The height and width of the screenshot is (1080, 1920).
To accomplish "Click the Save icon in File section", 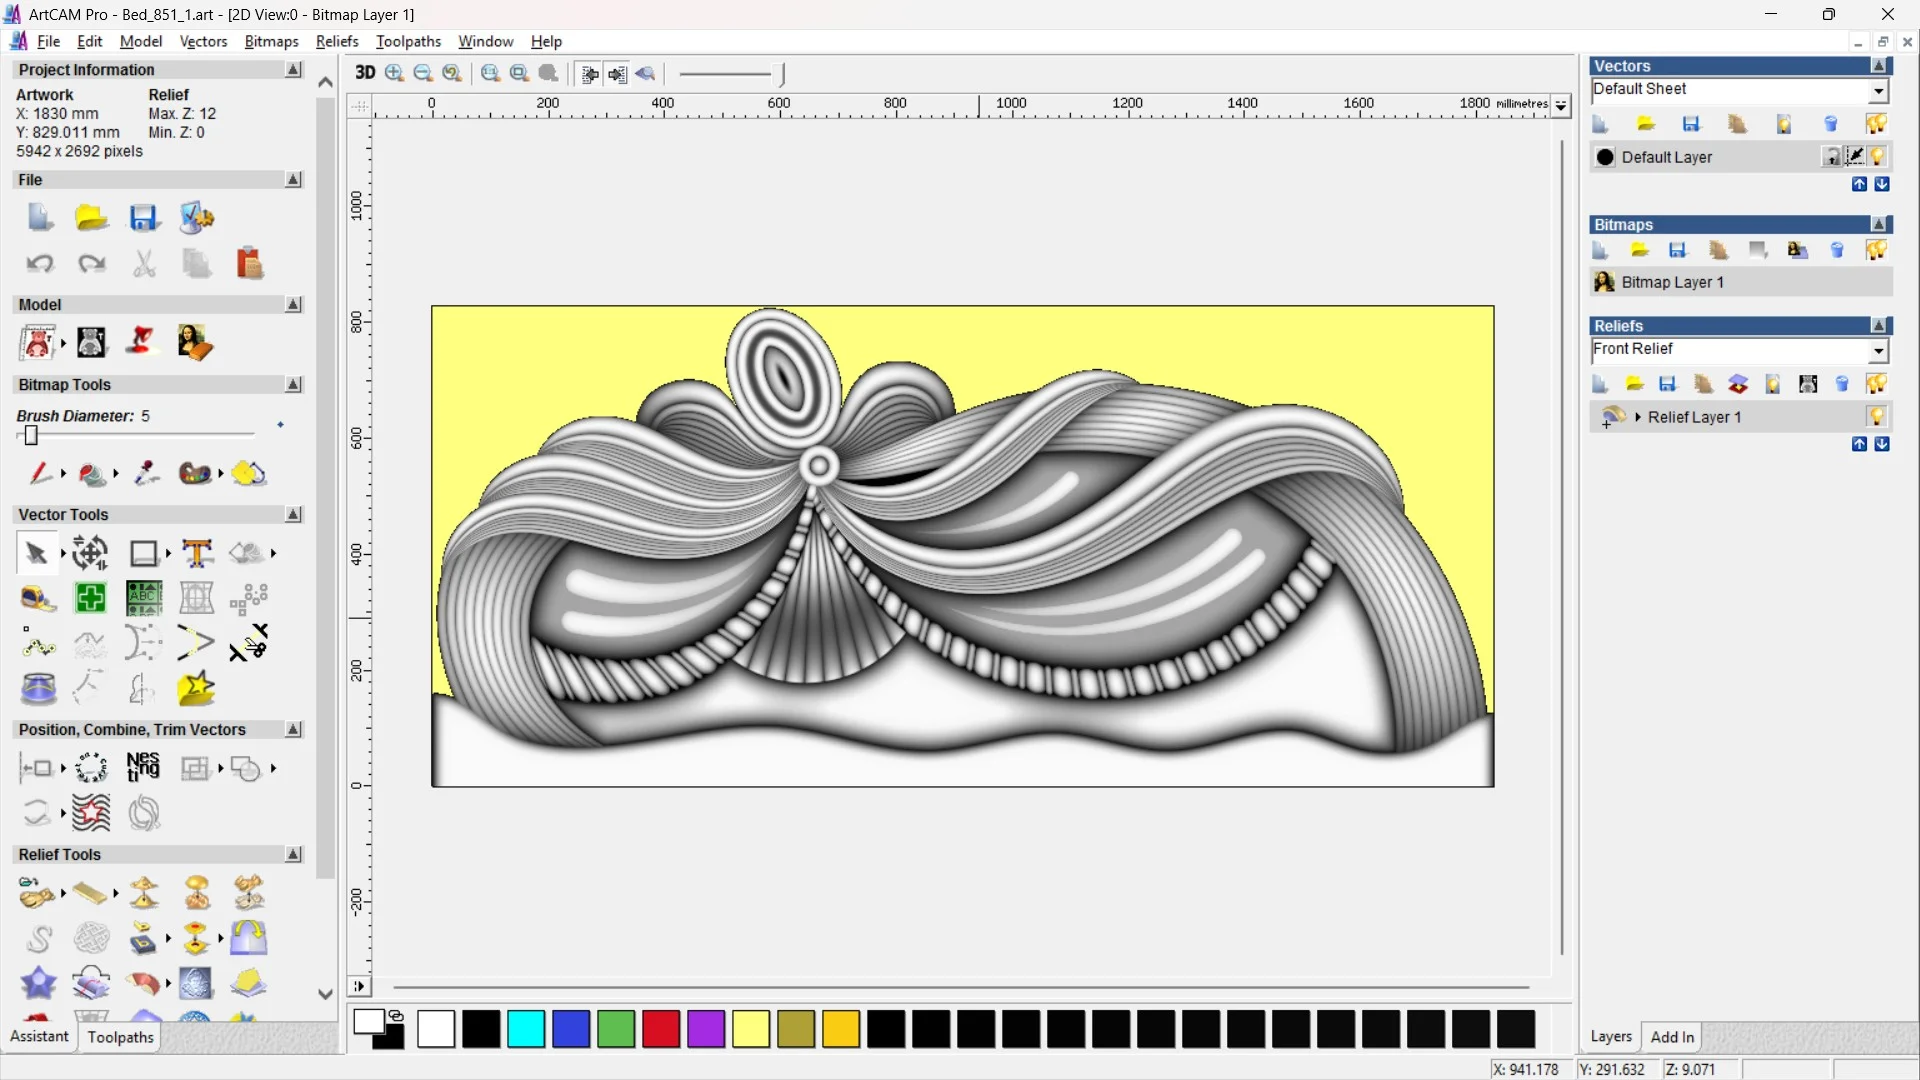I will tap(143, 218).
